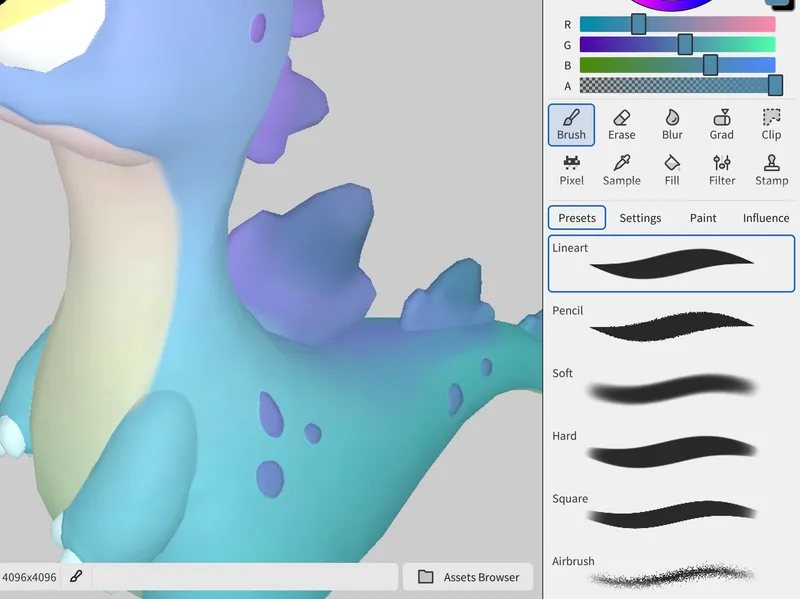
Task: Click the Brush tool button
Action: (x=571, y=125)
